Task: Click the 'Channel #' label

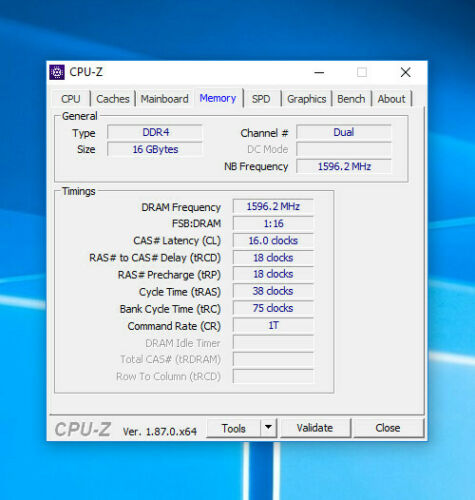Action: (x=264, y=133)
